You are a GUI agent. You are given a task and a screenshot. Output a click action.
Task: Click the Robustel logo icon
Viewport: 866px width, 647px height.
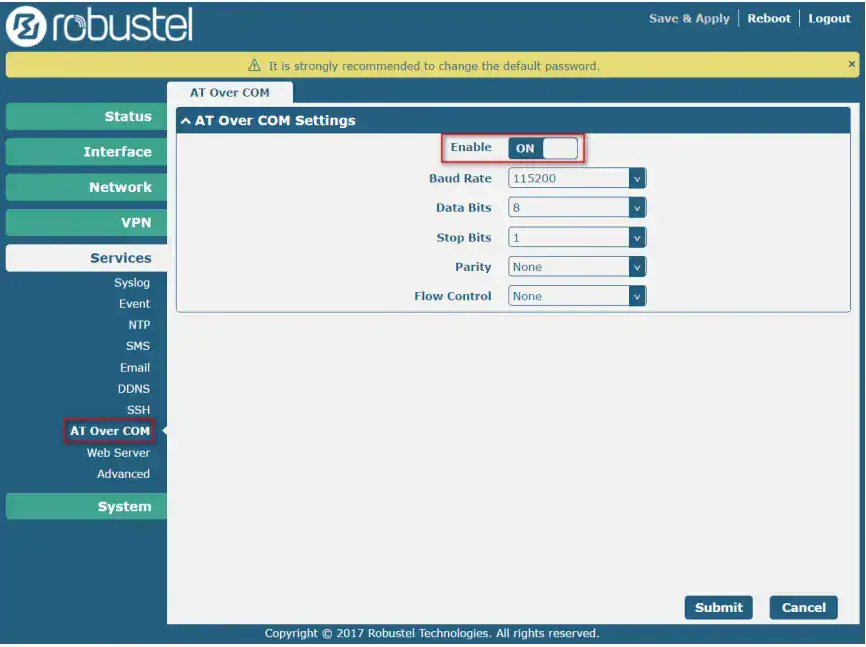28,27
